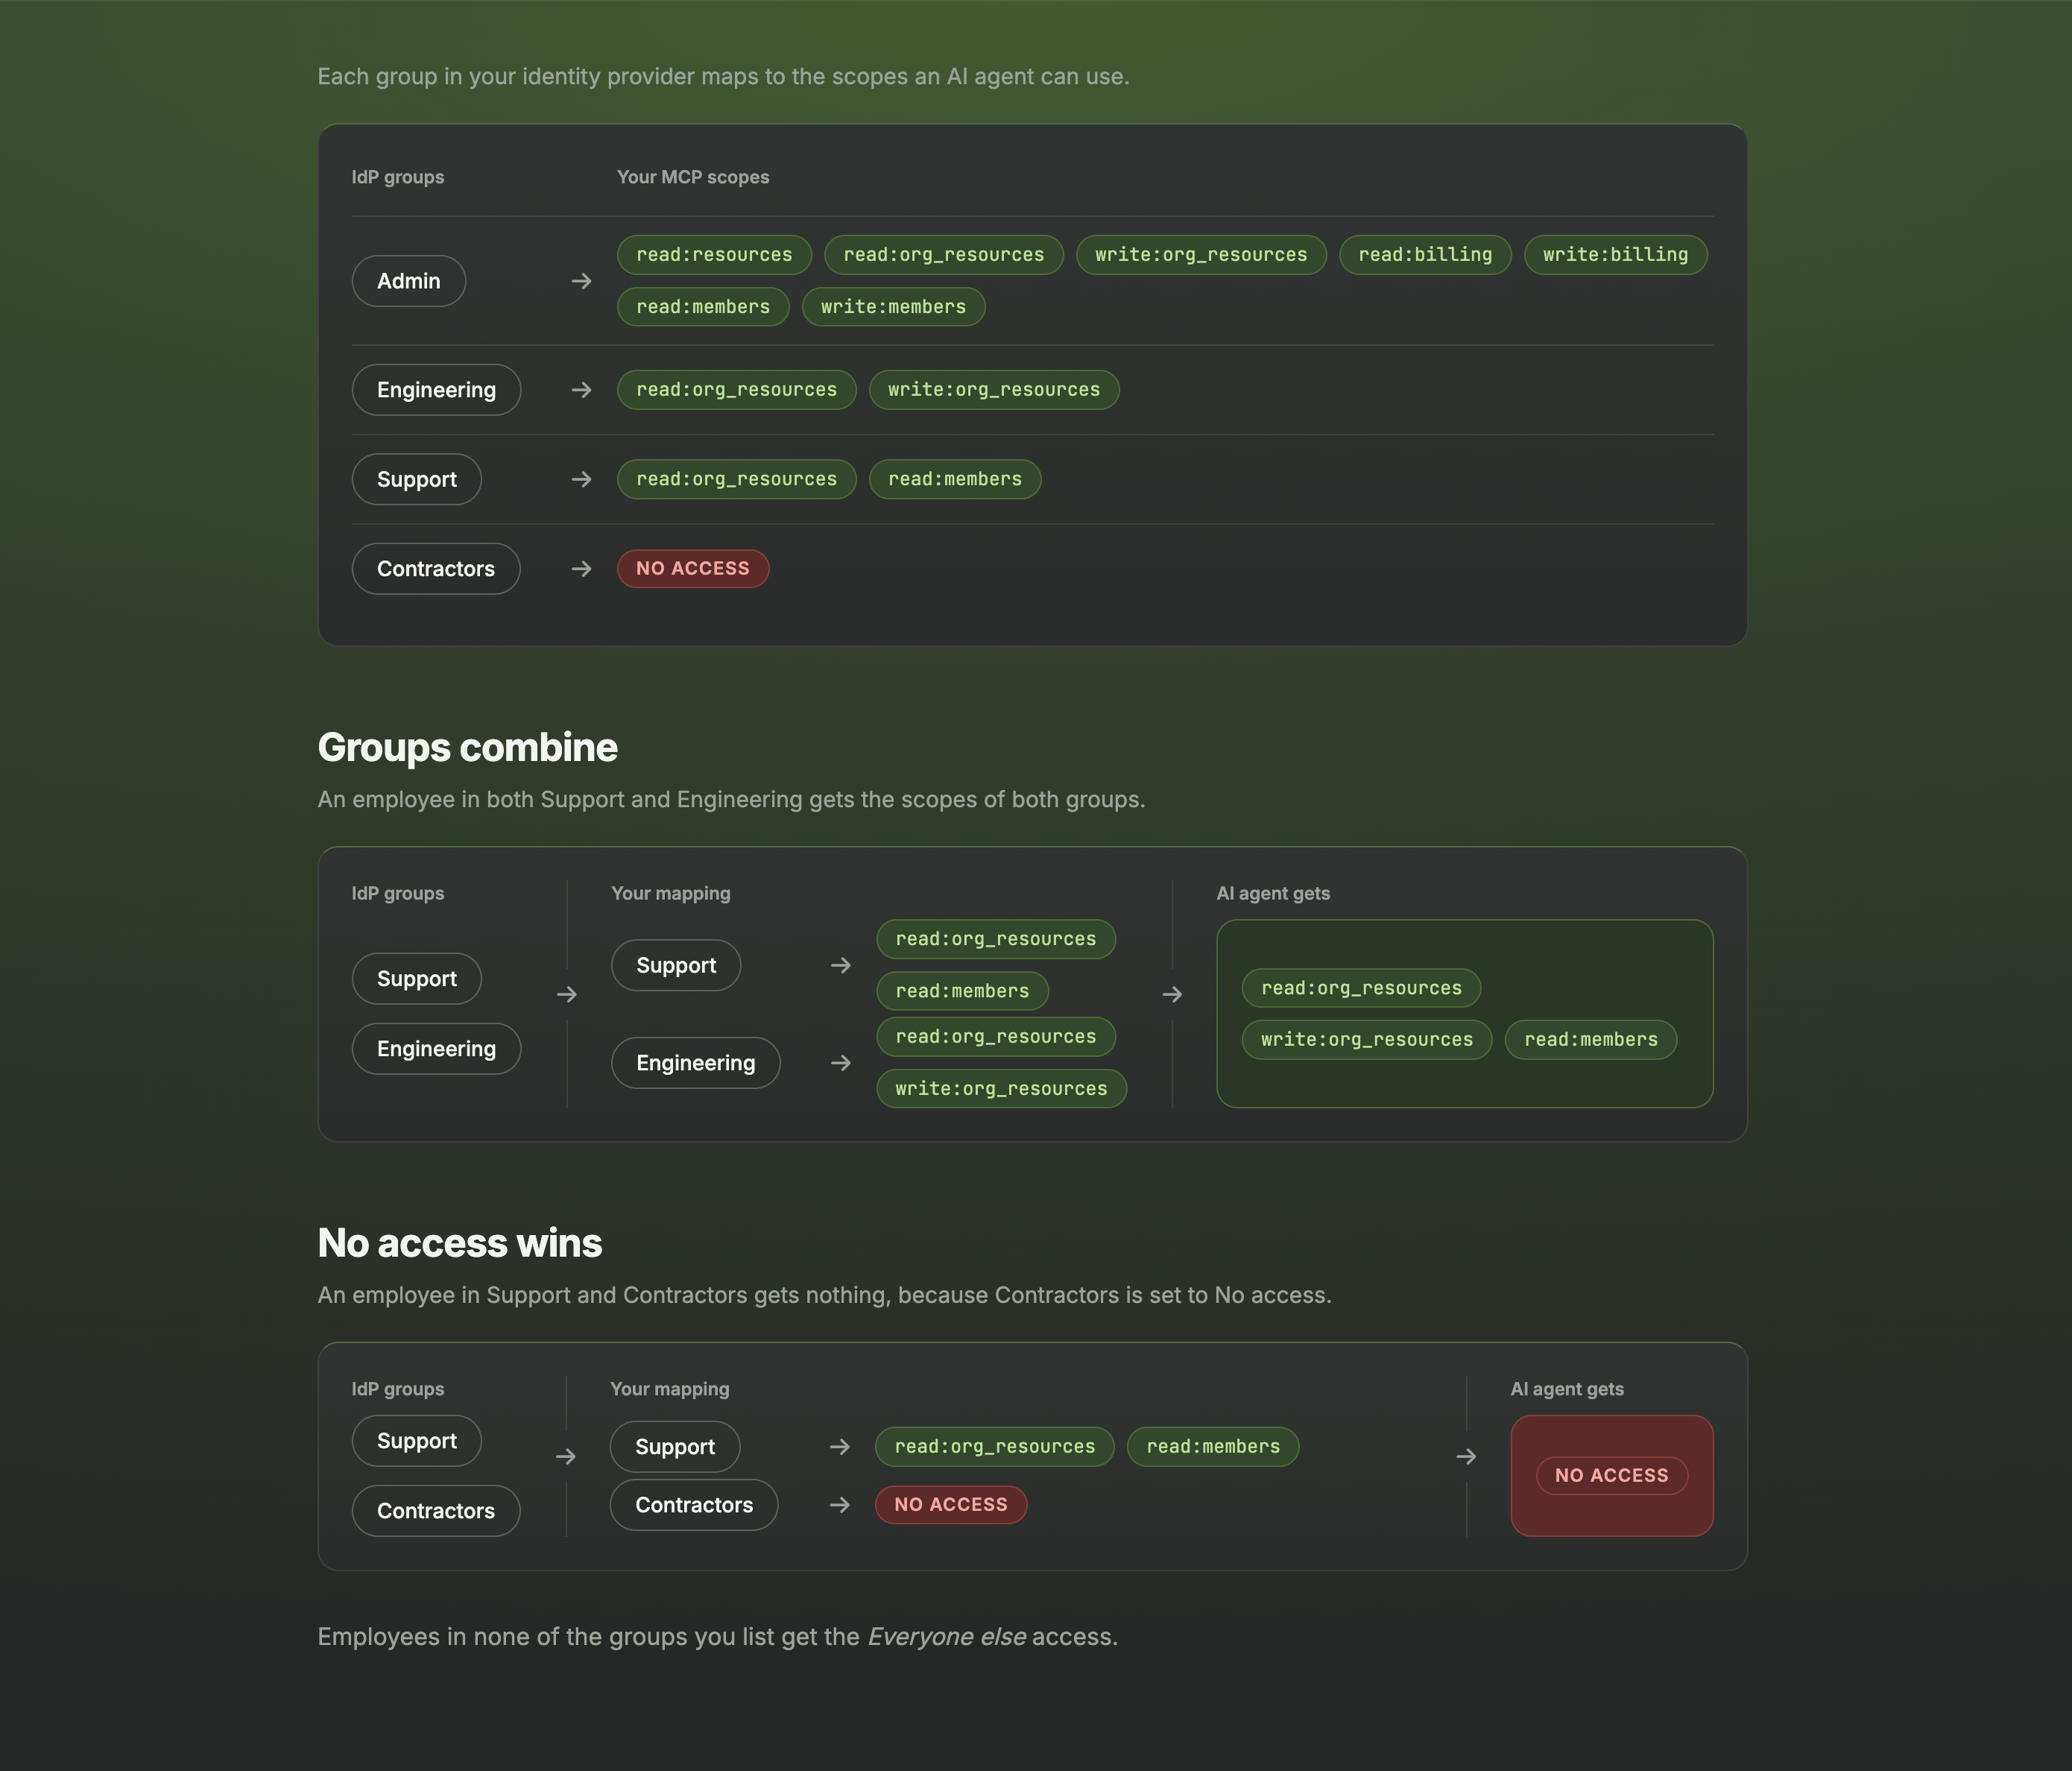Screen dimensions: 2072x1771
Task: Select Support under Your mapping in Groups combine
Action: coord(676,965)
